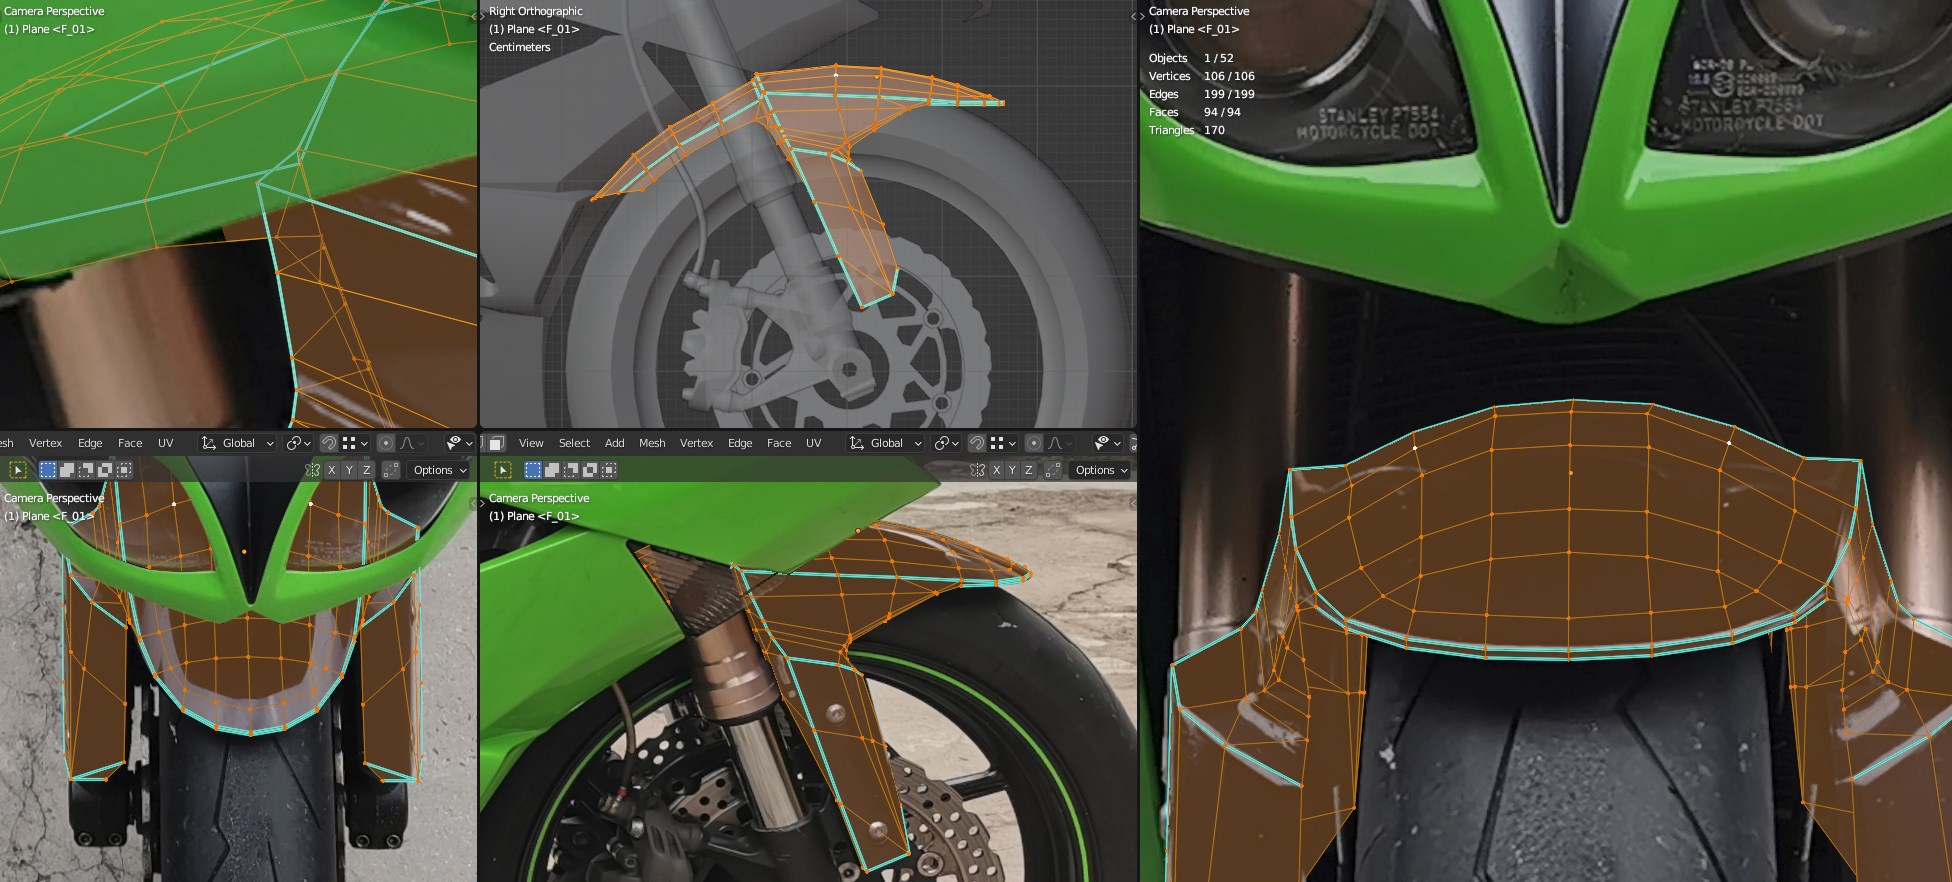1952x882 pixels.
Task: Toggle the Auto Merge vertices icon in the left header
Action: [391, 470]
